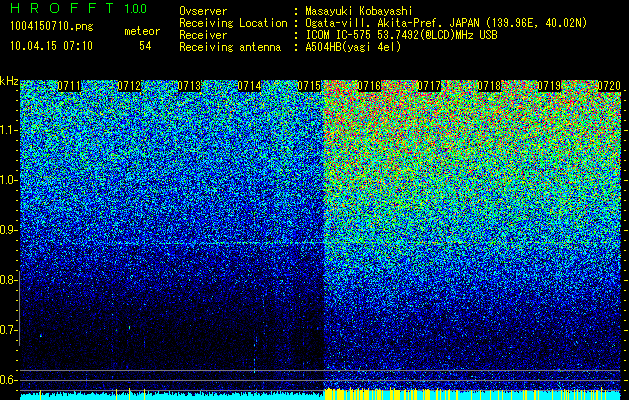Click the meteor count value 54

(145, 46)
